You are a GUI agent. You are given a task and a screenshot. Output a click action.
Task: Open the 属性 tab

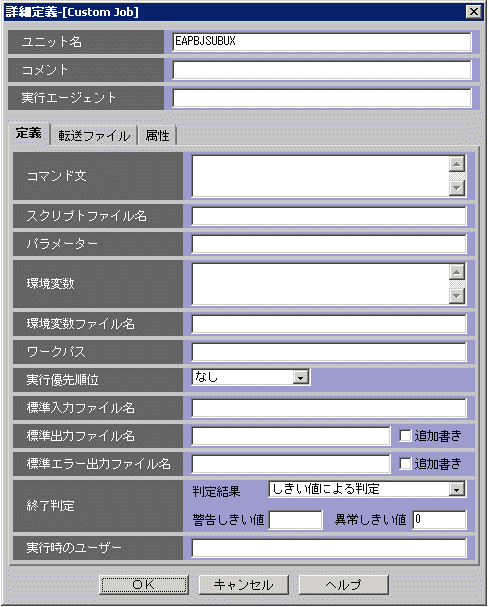[x=157, y=135]
